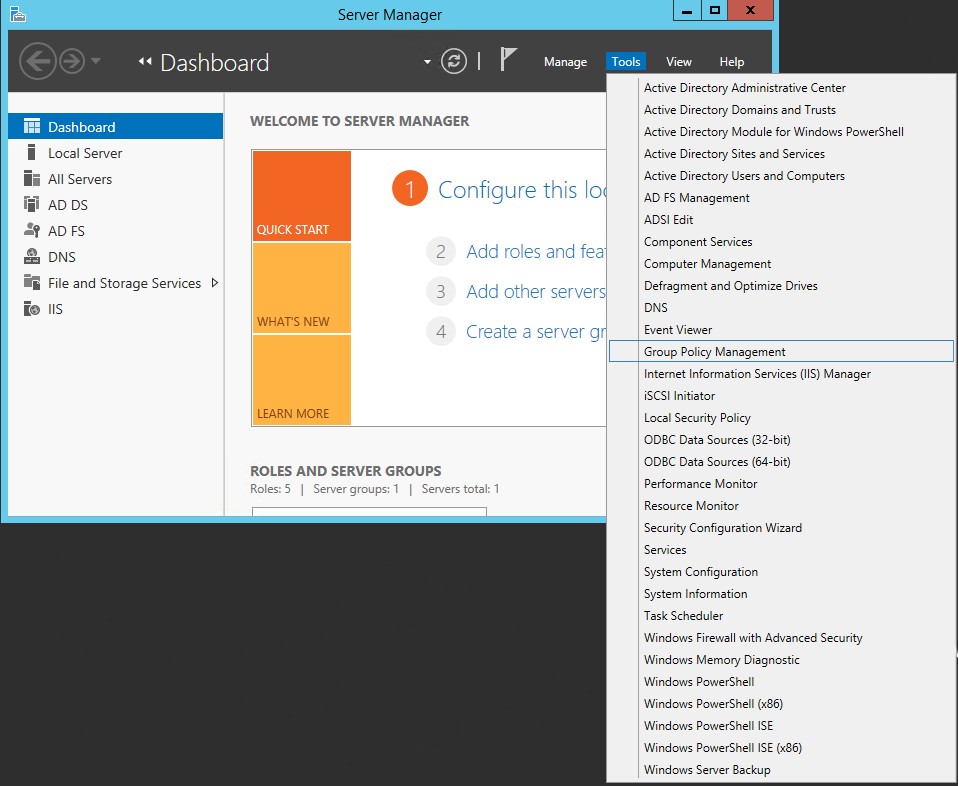Click the IIS role icon
This screenshot has height=786, width=958.
pyautogui.click(x=32, y=309)
